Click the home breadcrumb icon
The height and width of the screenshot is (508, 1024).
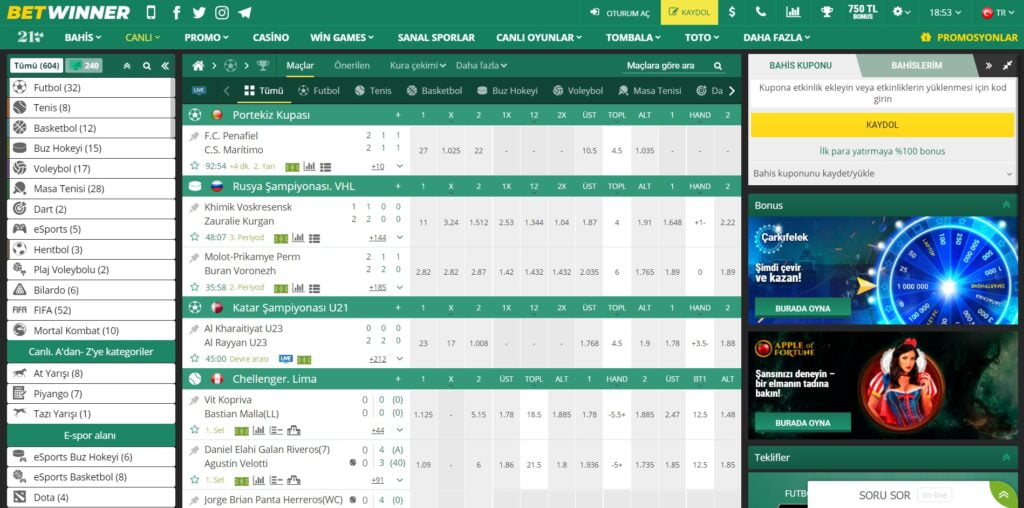(x=198, y=65)
